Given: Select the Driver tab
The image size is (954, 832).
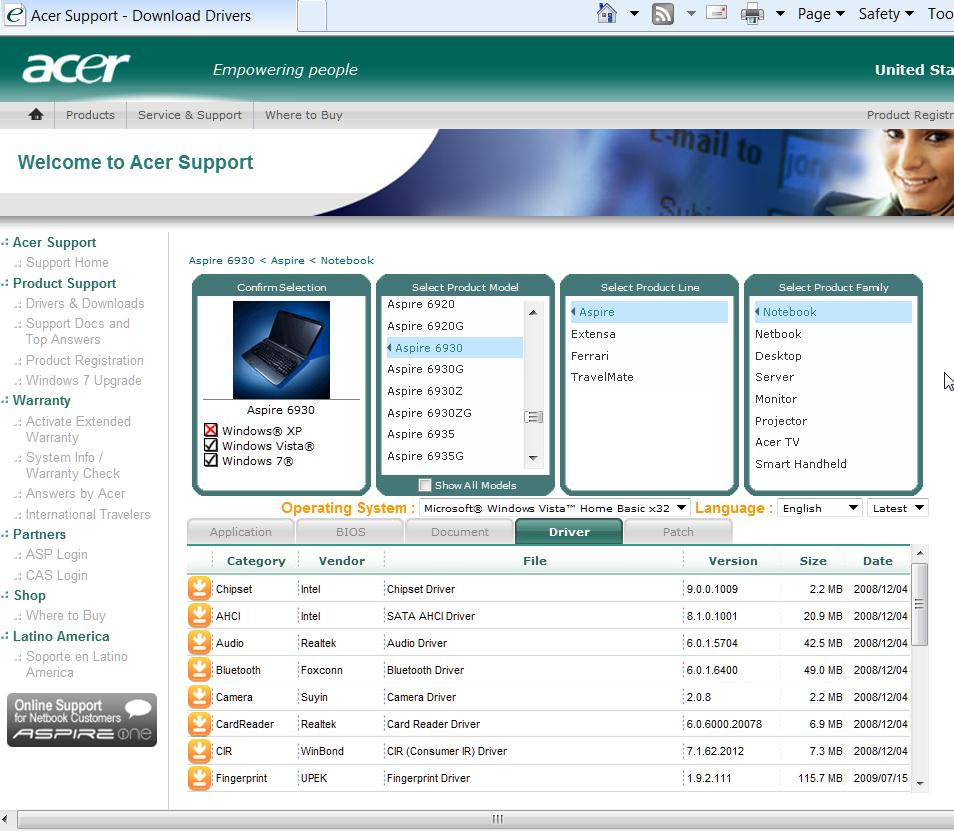Looking at the screenshot, I should [x=569, y=532].
